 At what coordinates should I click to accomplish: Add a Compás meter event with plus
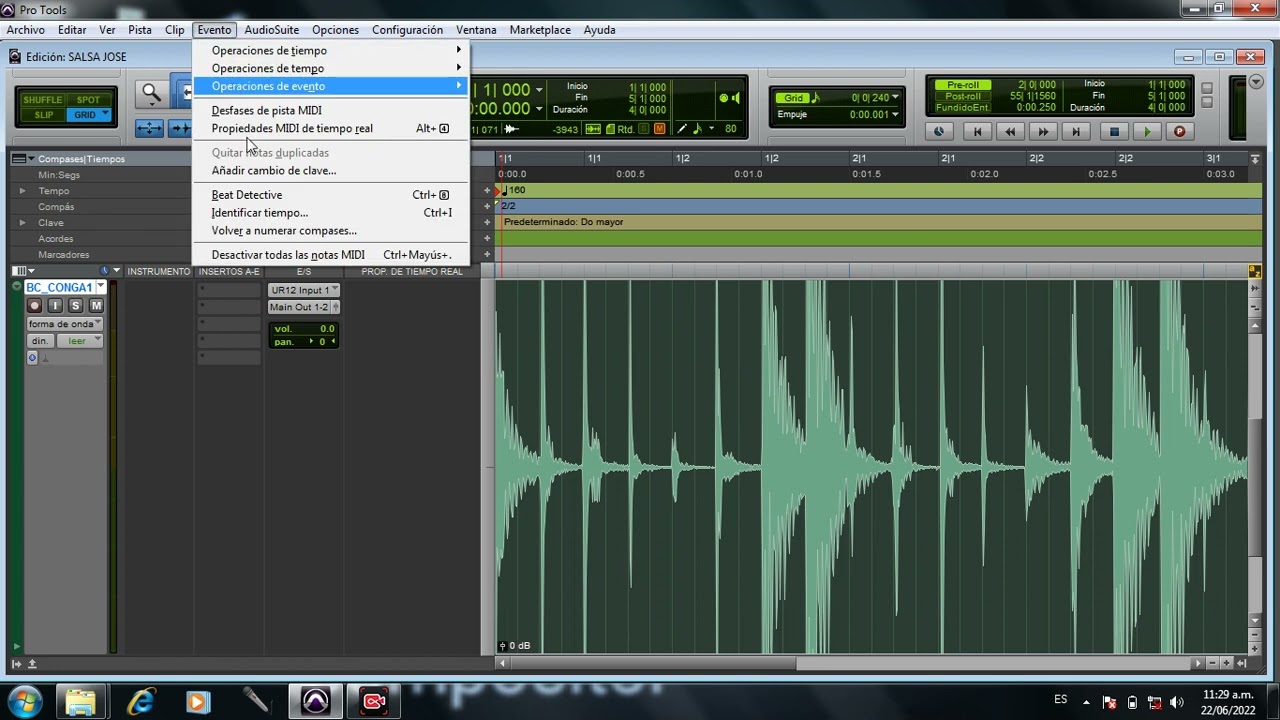click(x=488, y=207)
